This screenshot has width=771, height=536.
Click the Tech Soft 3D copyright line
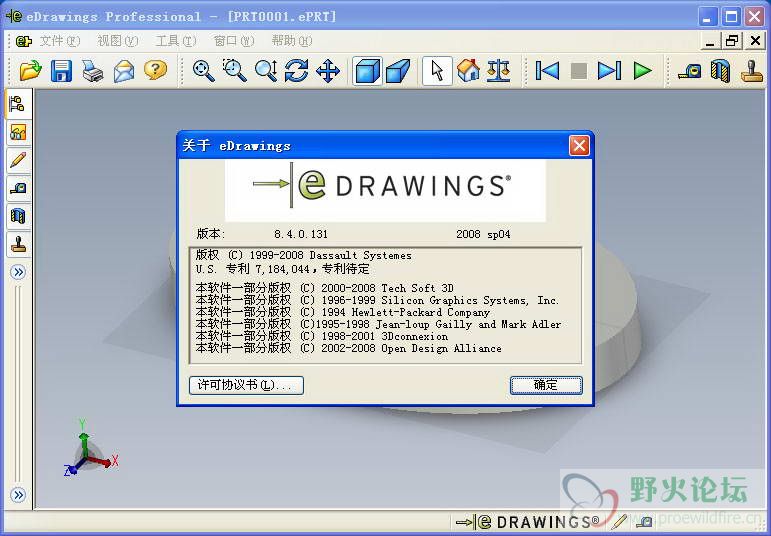pyautogui.click(x=325, y=288)
